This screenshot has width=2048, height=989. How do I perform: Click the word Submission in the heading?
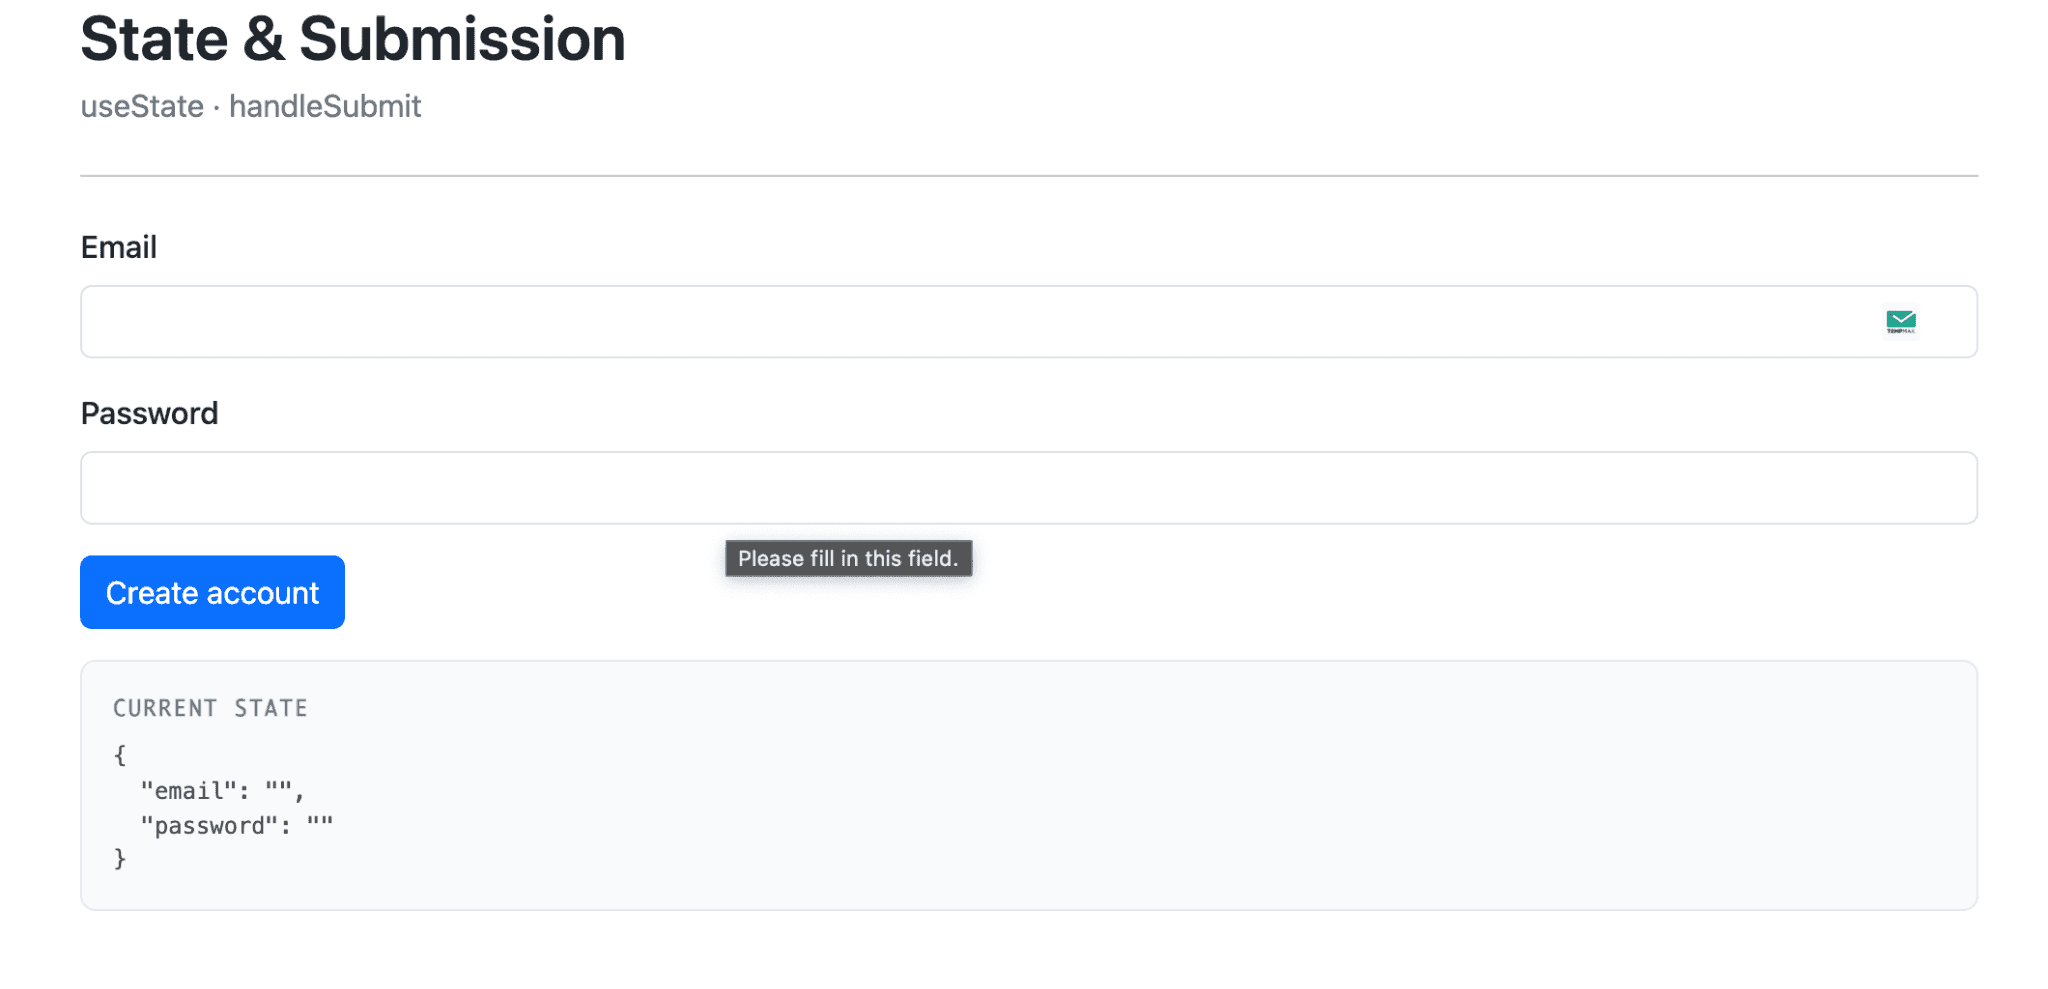[x=462, y=39]
